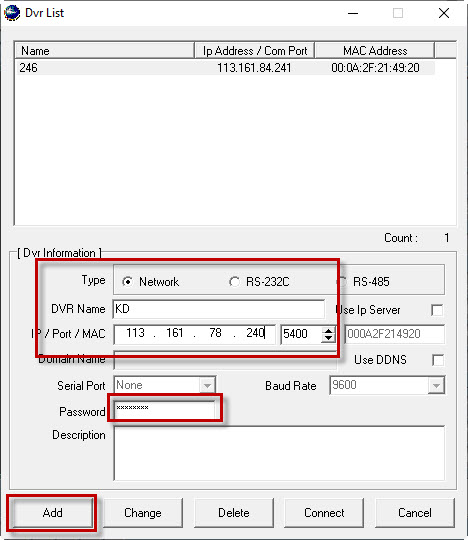The image size is (468, 540).
Task: Select the 246 DVR entry in list
Action: tap(226, 68)
